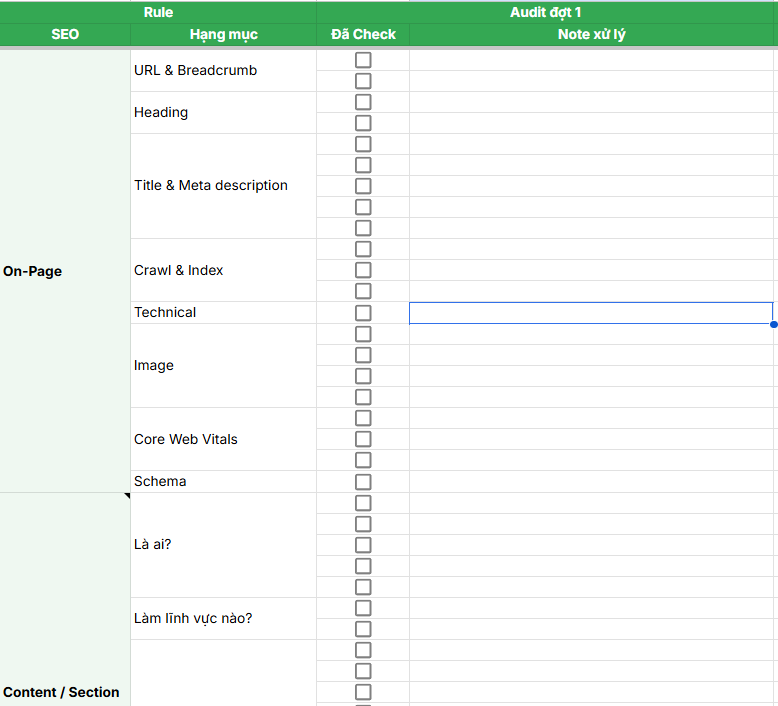
Task: Check the second URL & Breadcrumb checkbox
Action: 363,81
